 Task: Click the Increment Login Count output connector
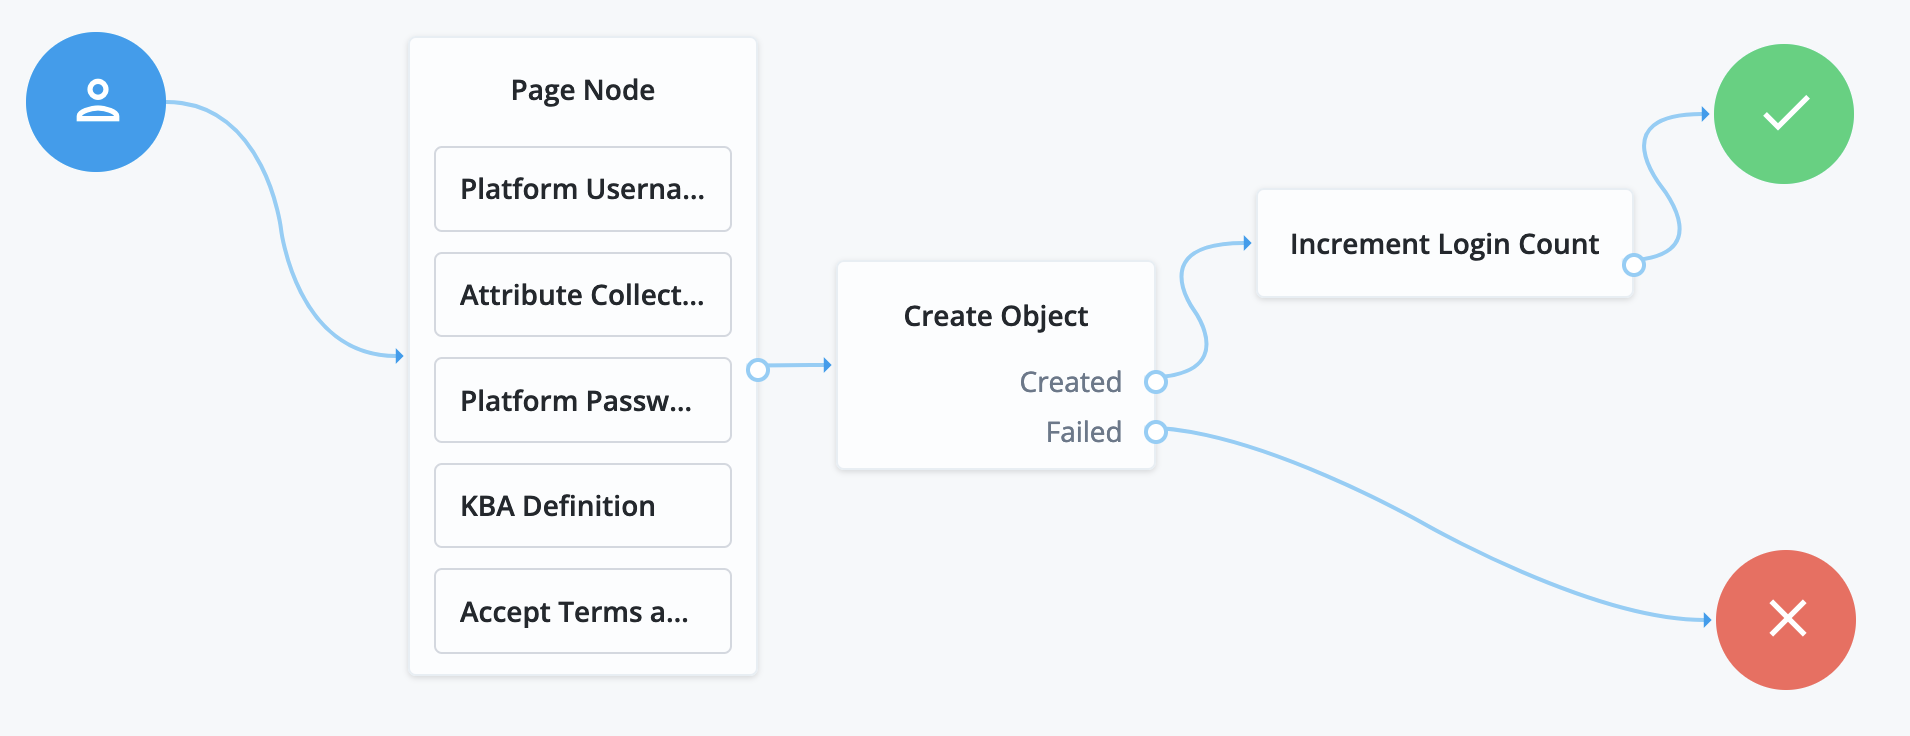[x=1634, y=265]
